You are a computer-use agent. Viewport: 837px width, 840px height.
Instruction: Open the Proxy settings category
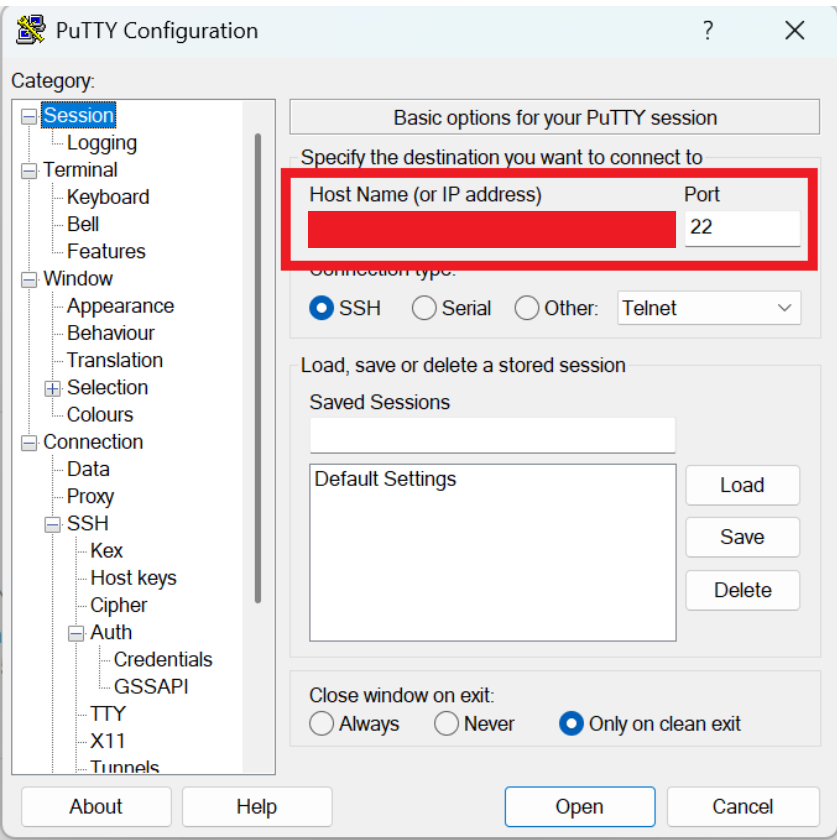pos(91,497)
